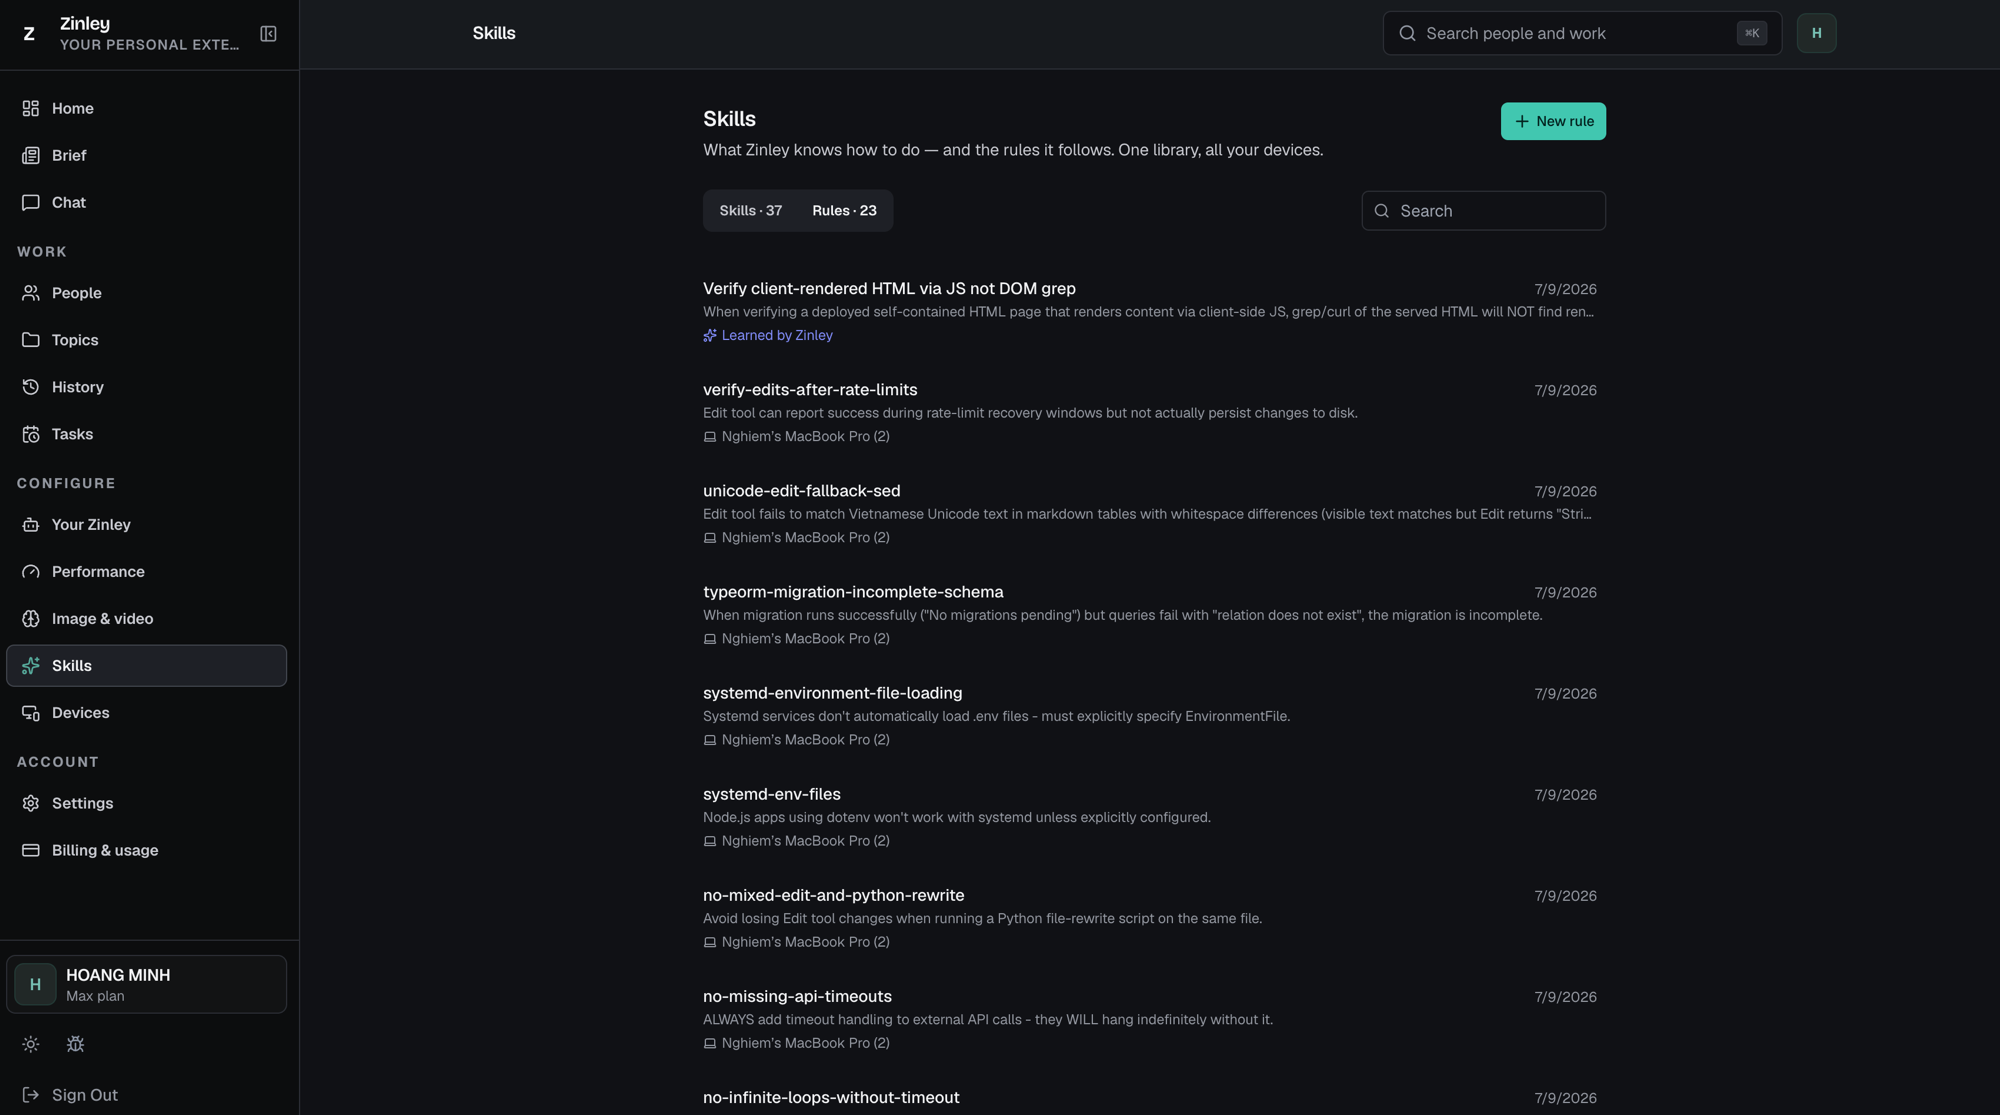Open the HOANG MINH account menu

[x=147, y=985]
